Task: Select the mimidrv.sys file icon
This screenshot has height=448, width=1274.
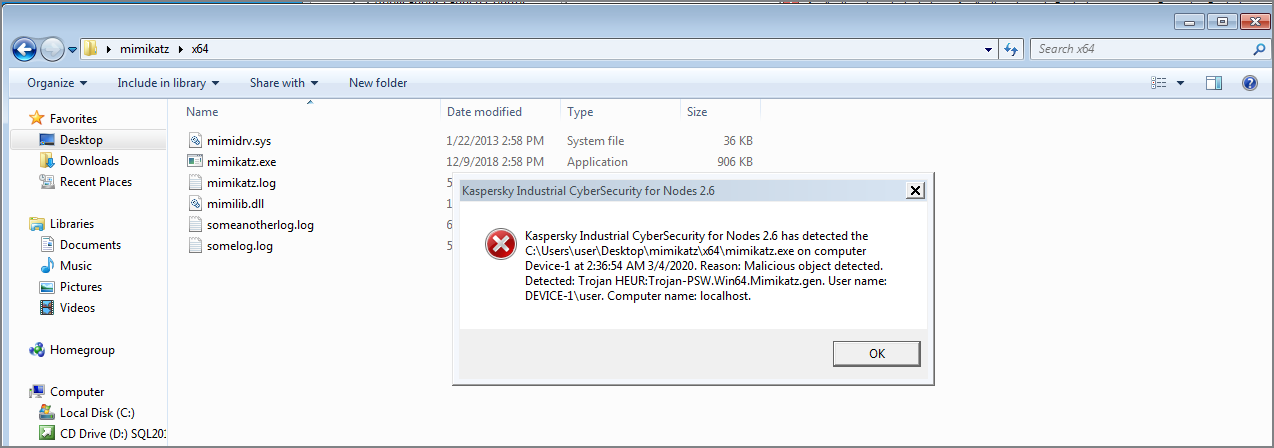Action: 196,141
